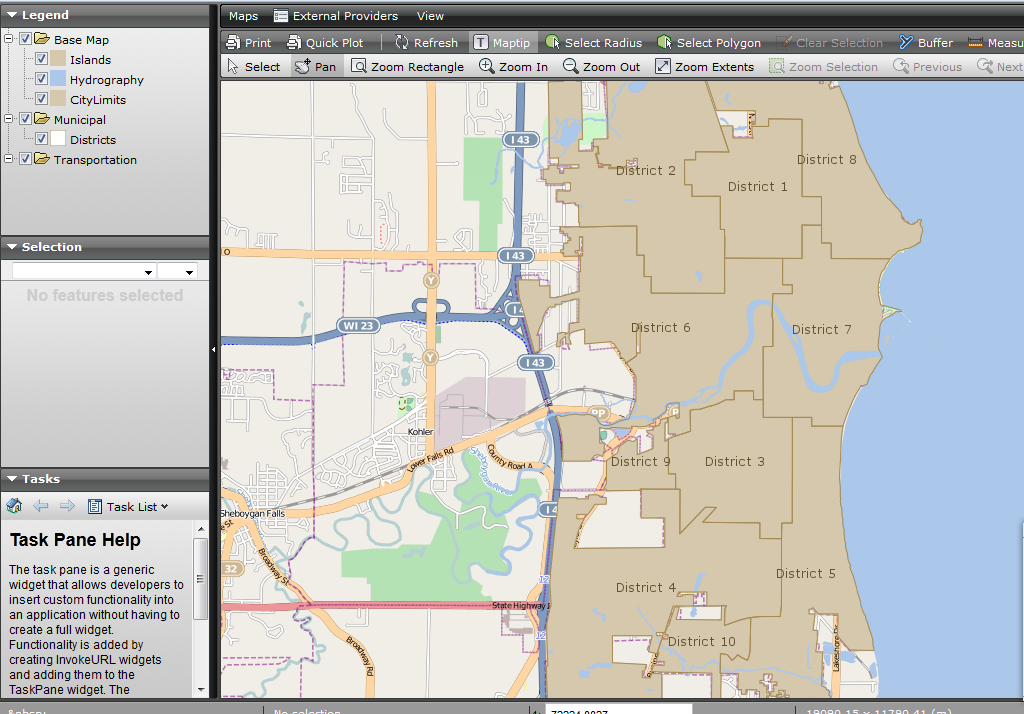Click Zoom Extents to view full map
Image resolution: width=1024 pixels, height=714 pixels.
click(x=705, y=66)
